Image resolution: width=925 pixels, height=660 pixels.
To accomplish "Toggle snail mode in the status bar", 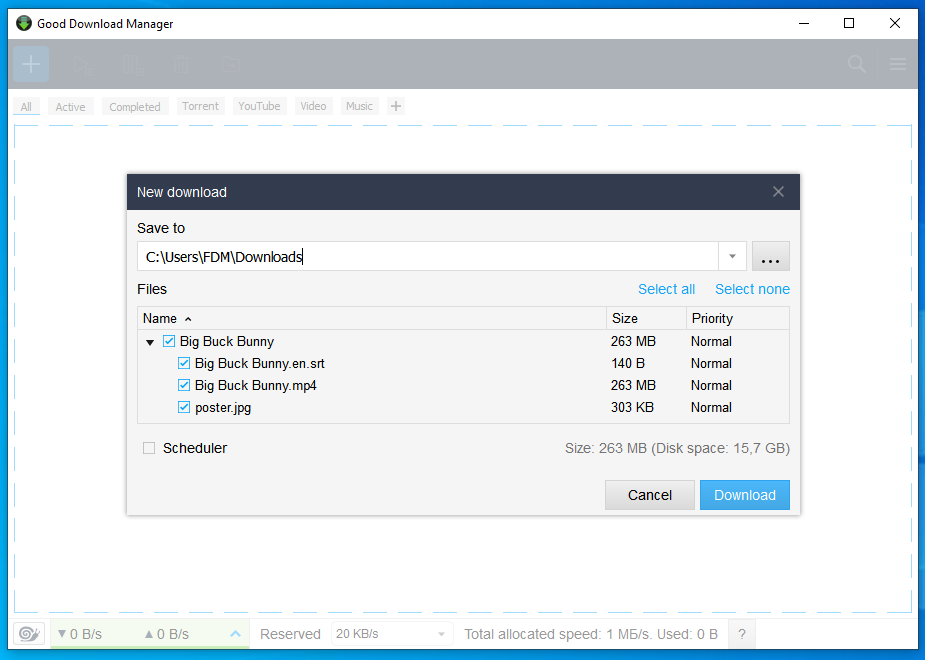I will 28,633.
